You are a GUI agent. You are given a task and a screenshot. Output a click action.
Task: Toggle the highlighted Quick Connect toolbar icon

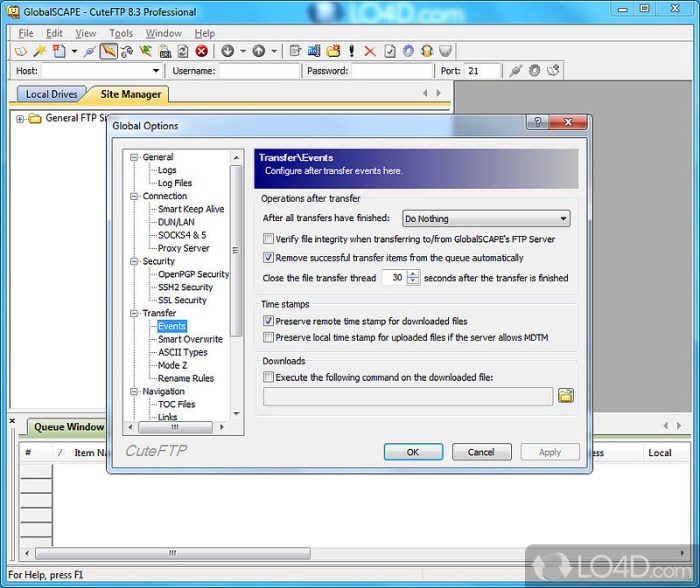click(108, 51)
